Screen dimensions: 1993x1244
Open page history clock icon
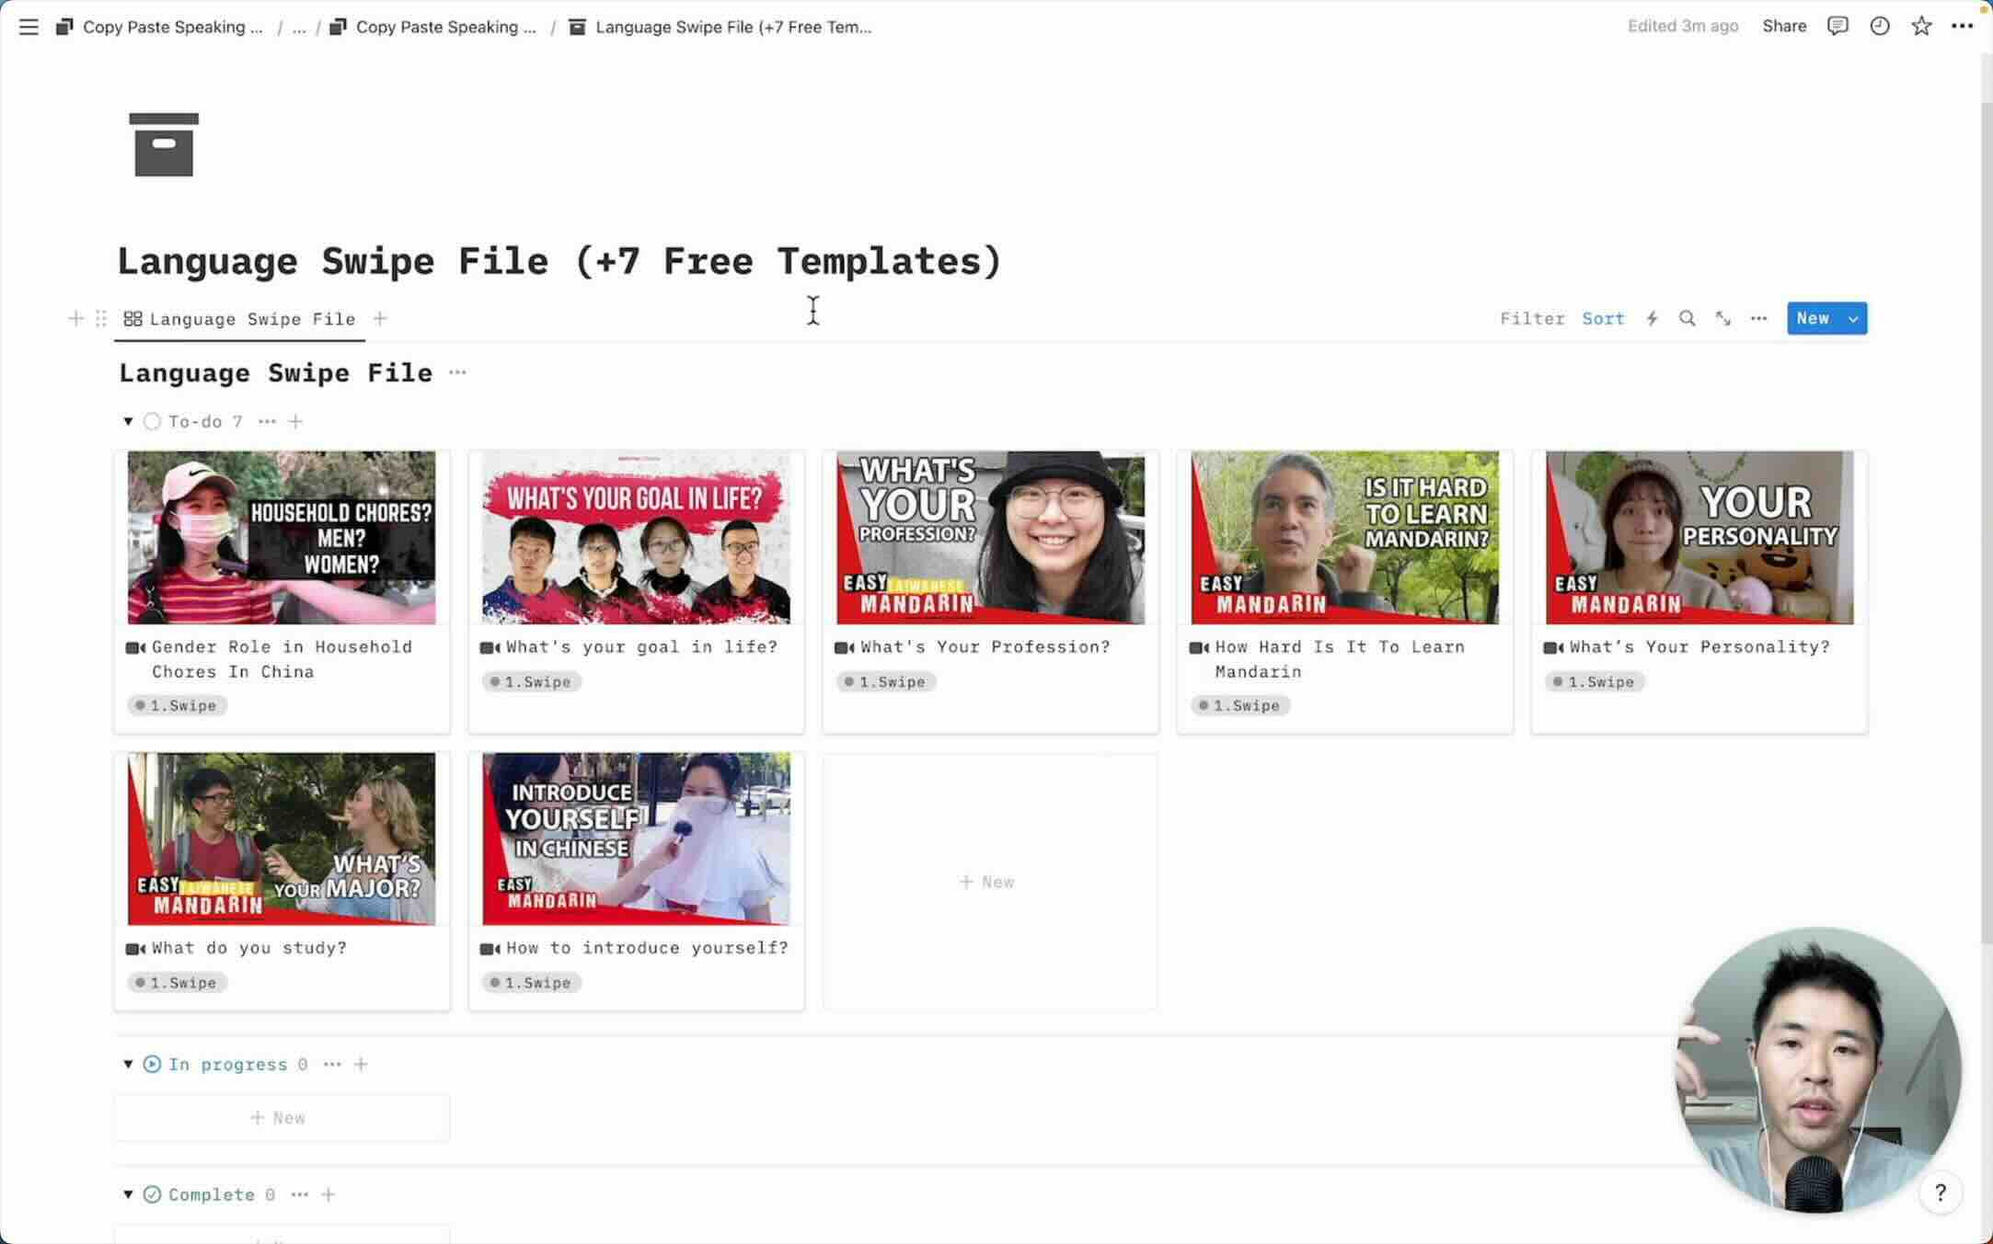tap(1879, 26)
